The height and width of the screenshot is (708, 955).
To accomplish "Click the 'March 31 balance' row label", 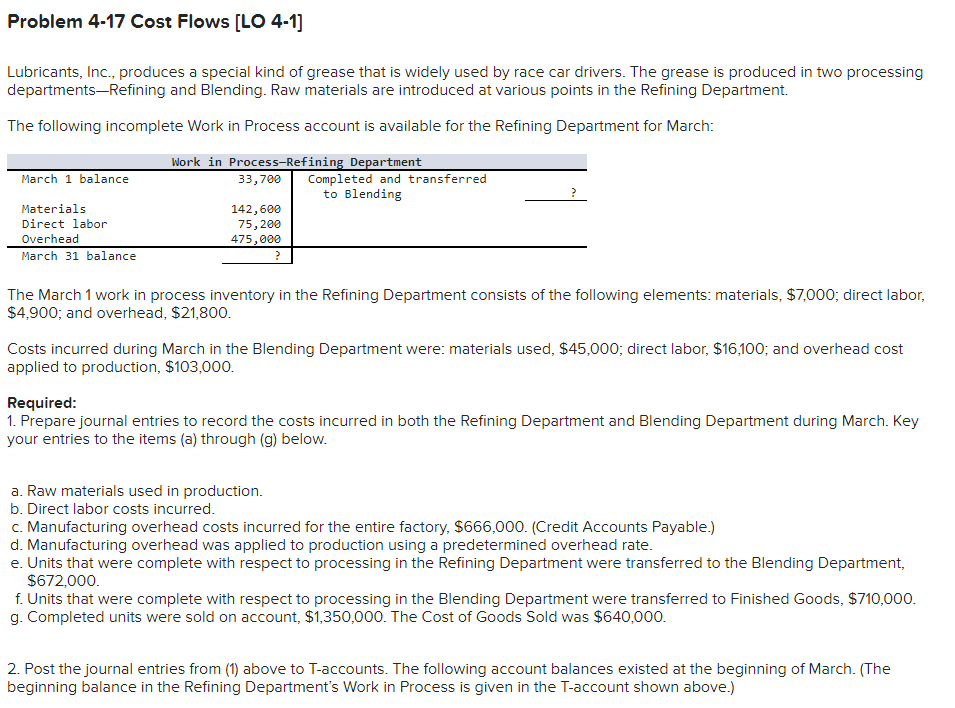I will (79, 257).
